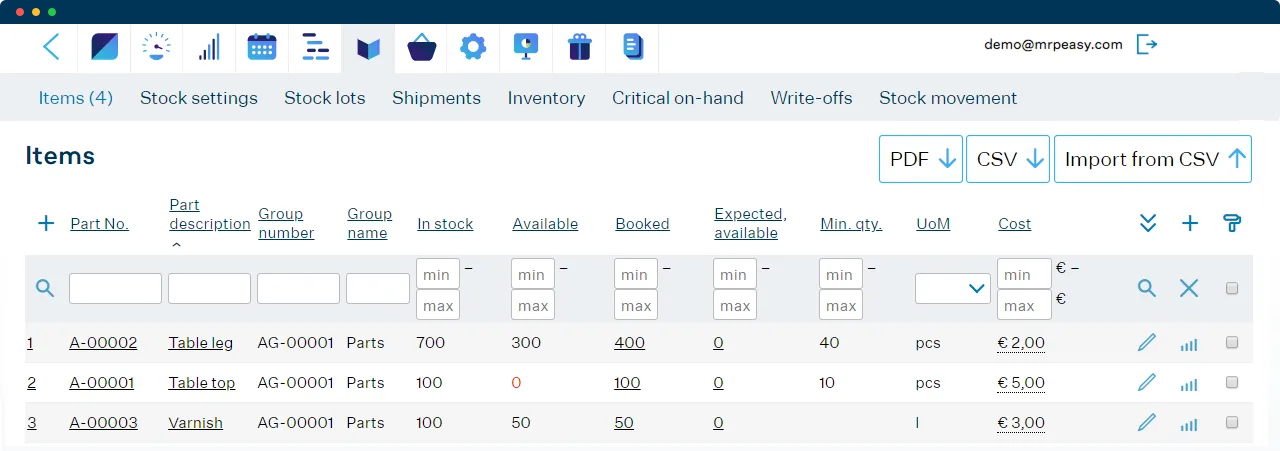
Task: View the bar chart report for Varnish
Action: (1189, 424)
